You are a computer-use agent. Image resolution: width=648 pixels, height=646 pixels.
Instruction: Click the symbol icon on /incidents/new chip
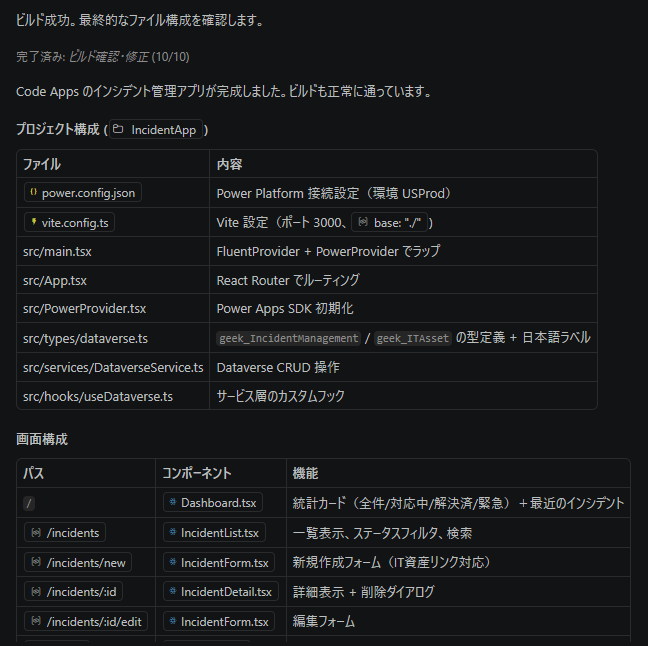pyautogui.click(x=36, y=563)
